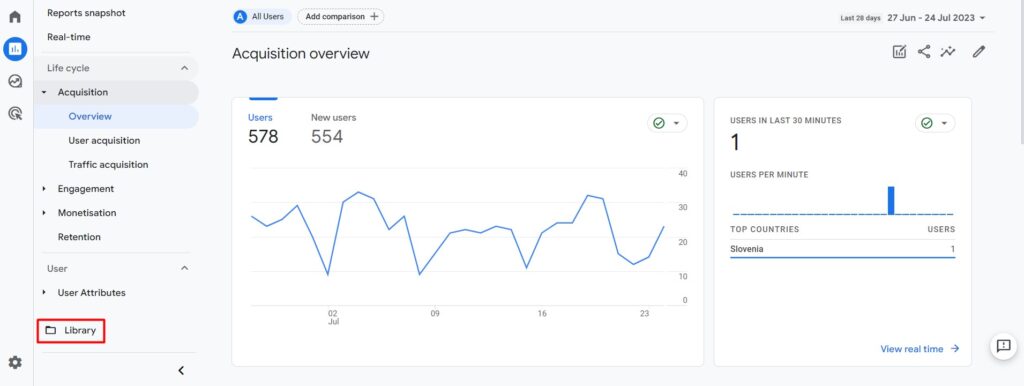Click the USERS IN LAST 30 MINUTES label
The image size is (1024, 386).
pos(786,121)
